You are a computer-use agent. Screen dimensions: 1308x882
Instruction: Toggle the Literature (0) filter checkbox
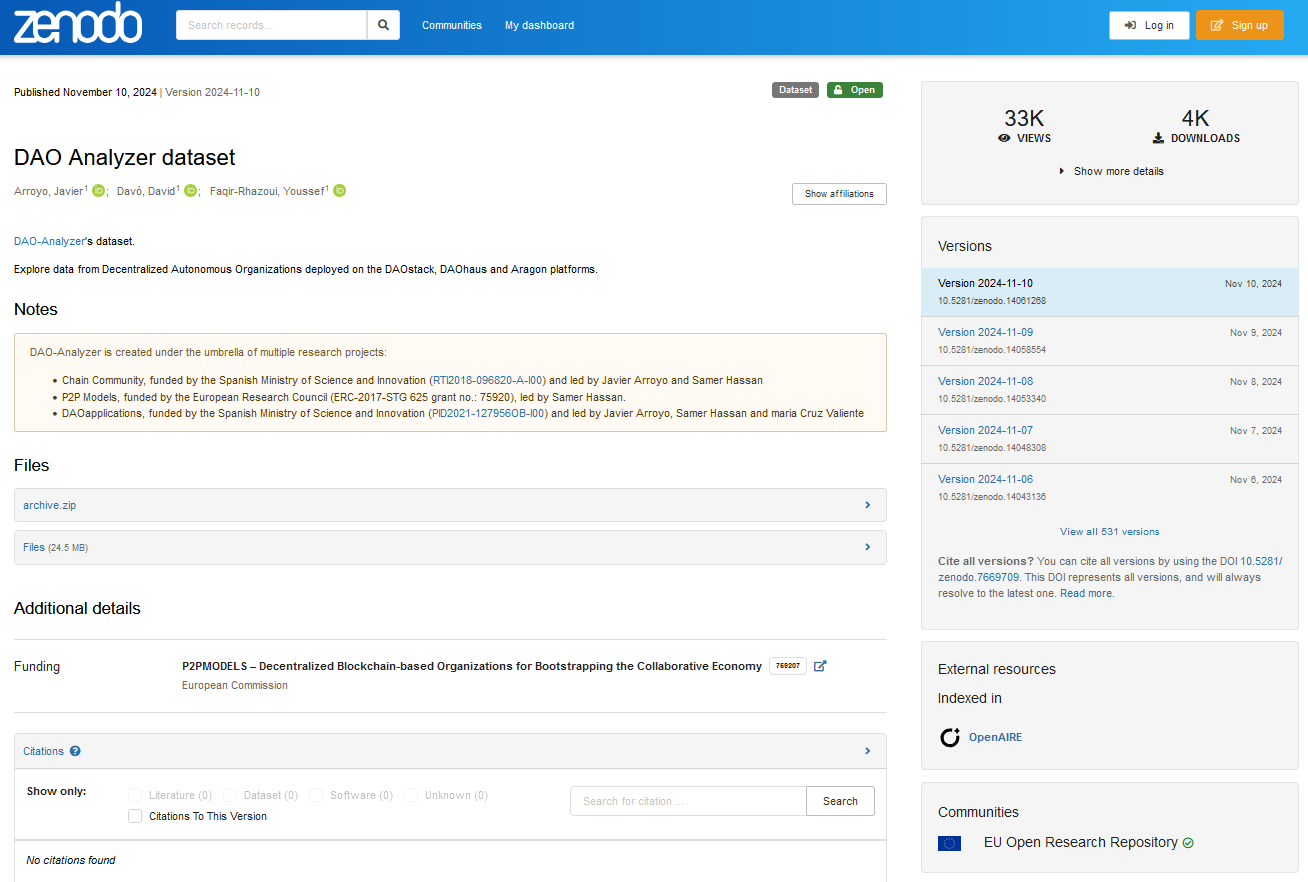click(x=135, y=795)
